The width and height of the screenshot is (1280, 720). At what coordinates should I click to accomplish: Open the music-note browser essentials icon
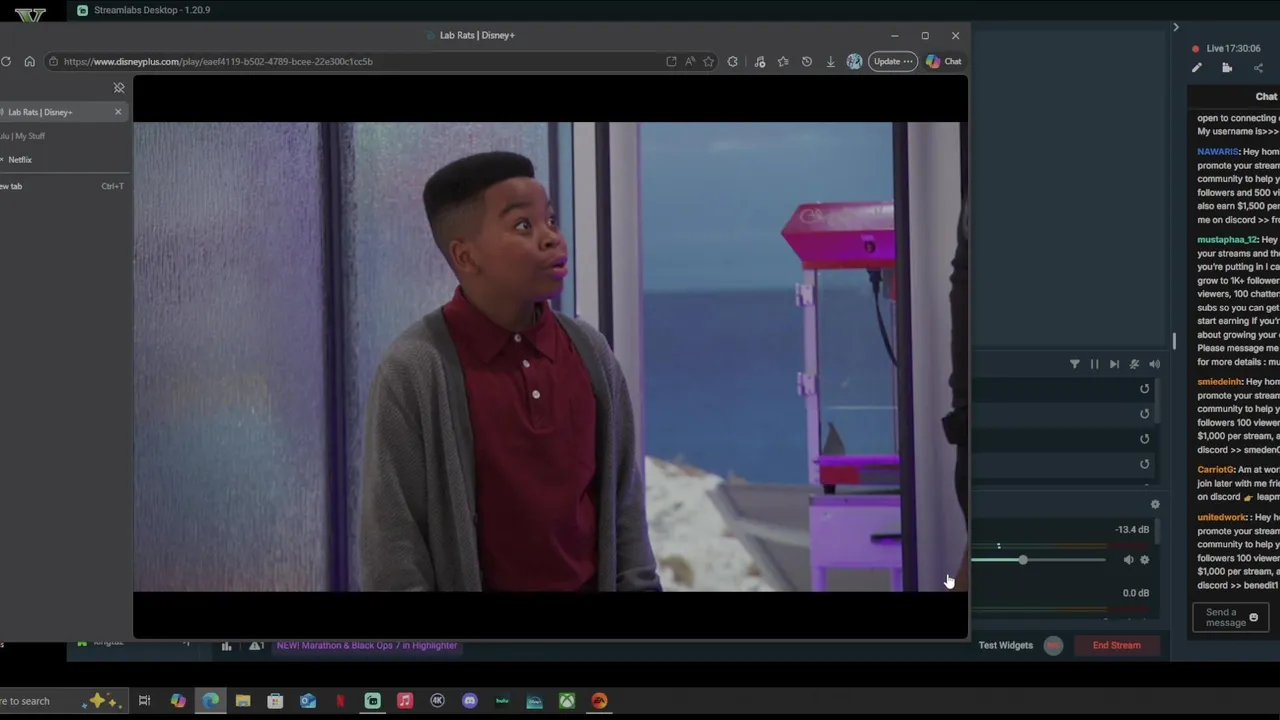click(x=760, y=61)
